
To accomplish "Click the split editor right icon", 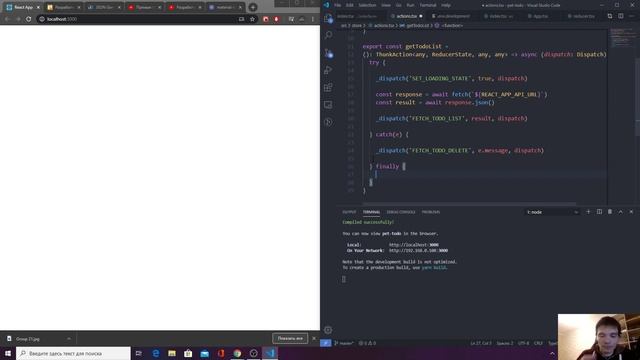I will [x=620, y=16].
